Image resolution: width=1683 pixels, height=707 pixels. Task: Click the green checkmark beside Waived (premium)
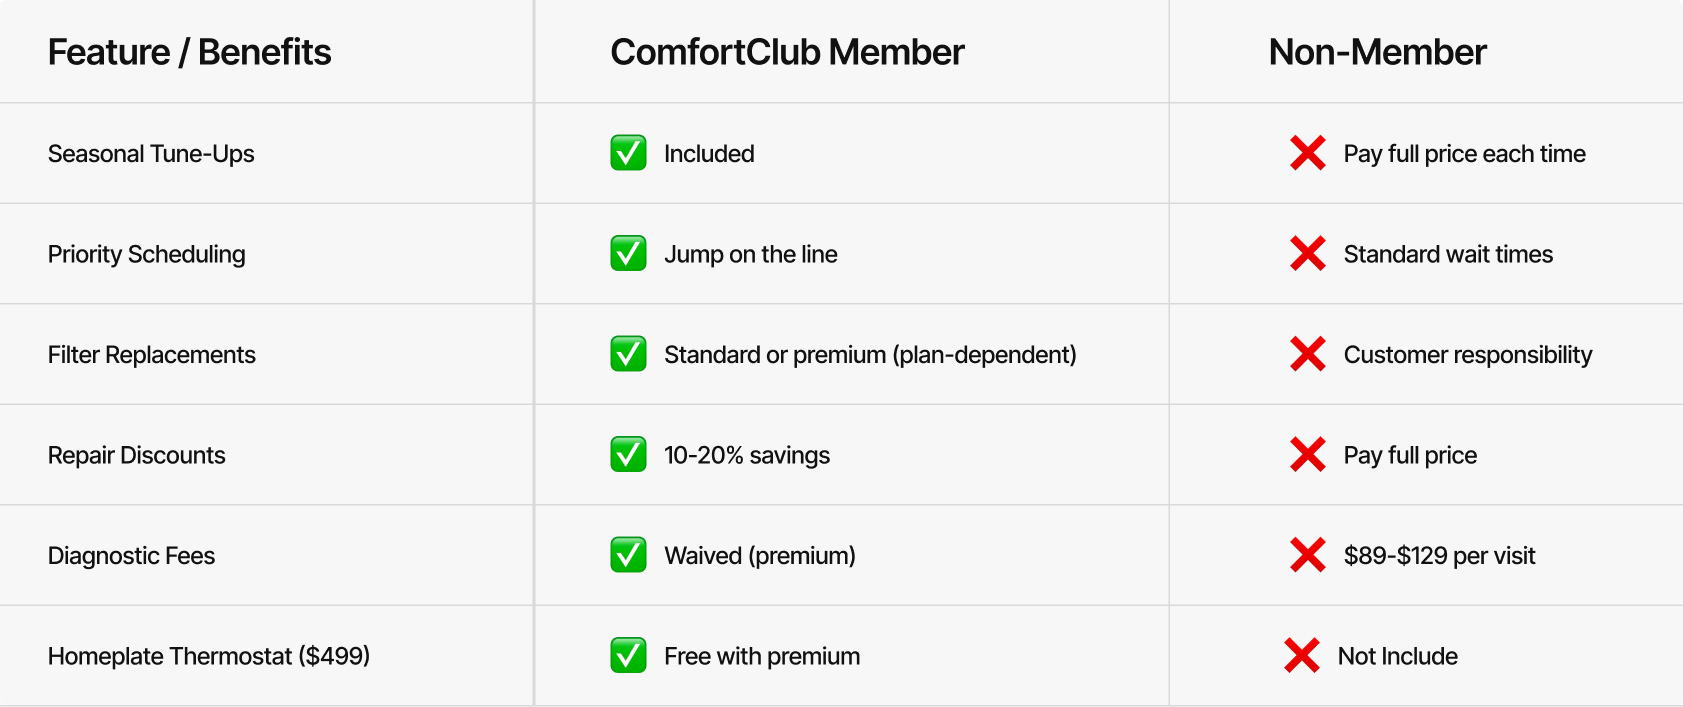pos(628,555)
